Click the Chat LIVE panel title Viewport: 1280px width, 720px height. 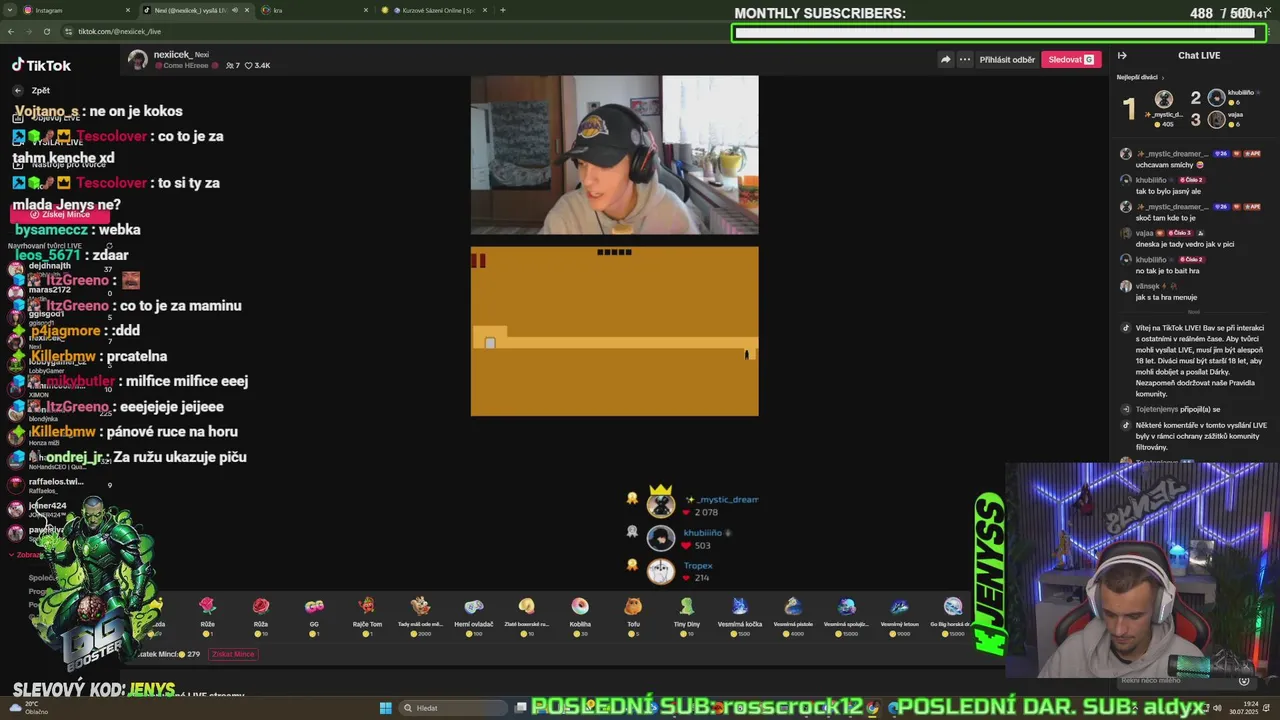[1199, 55]
